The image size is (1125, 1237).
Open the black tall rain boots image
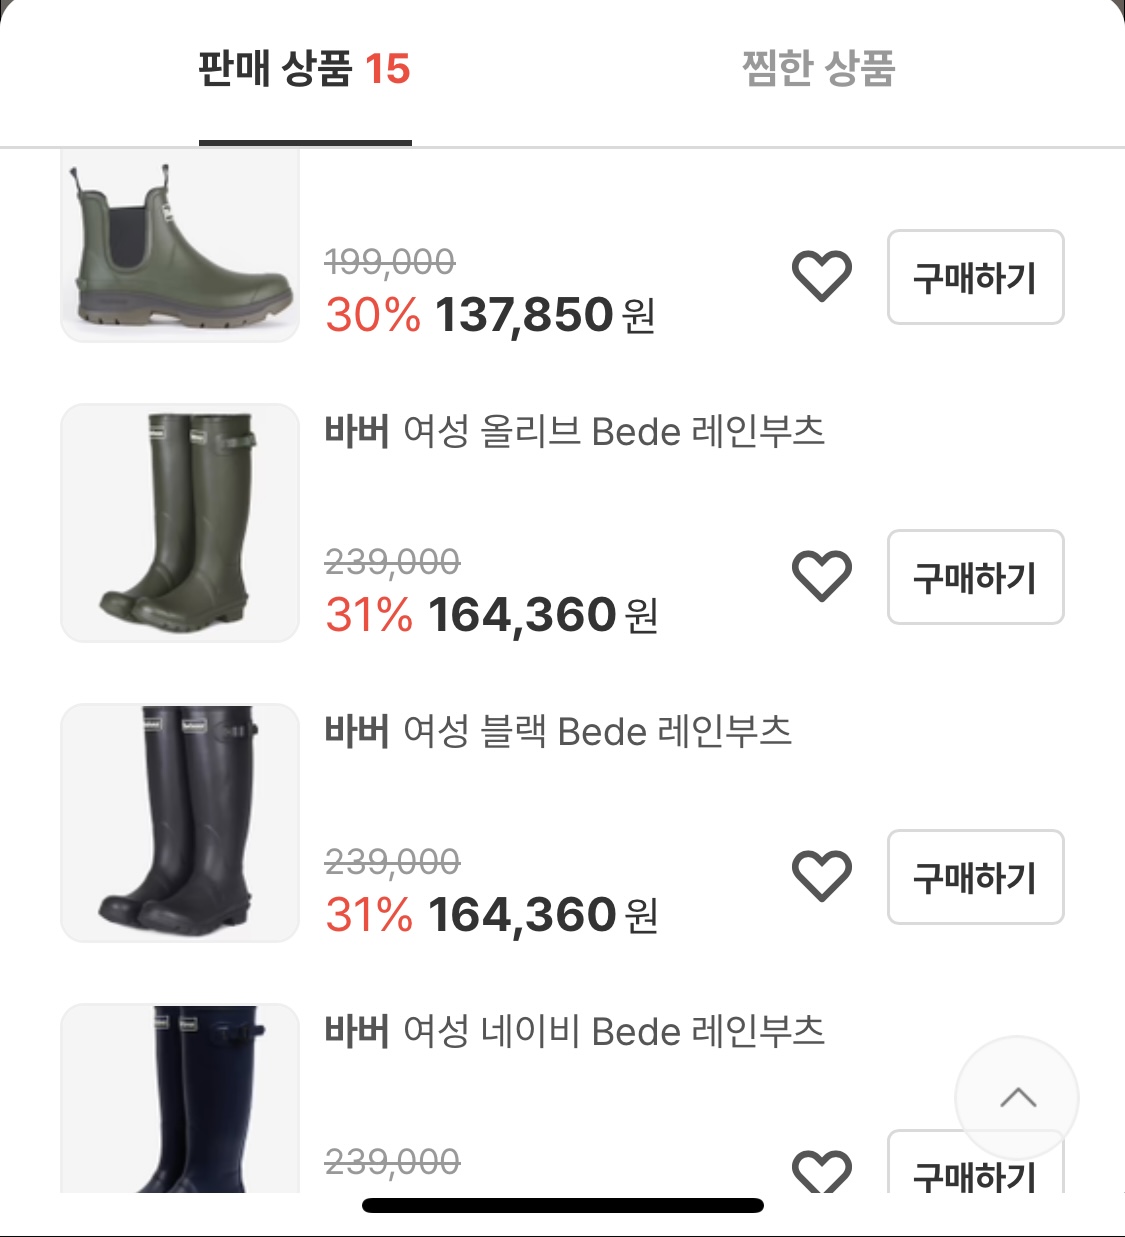pyautogui.click(x=180, y=823)
